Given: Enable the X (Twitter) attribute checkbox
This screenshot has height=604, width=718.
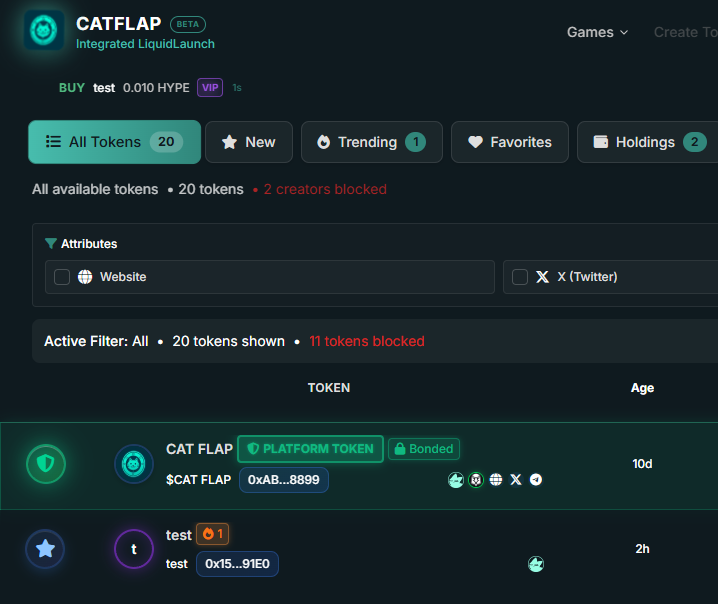Looking at the screenshot, I should click(520, 277).
